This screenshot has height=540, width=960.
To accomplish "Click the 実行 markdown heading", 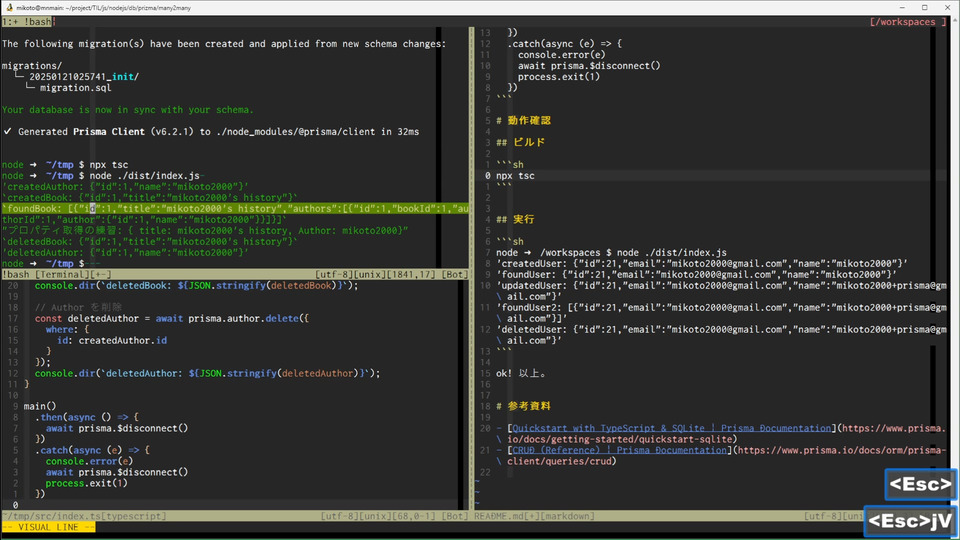I will pos(523,219).
